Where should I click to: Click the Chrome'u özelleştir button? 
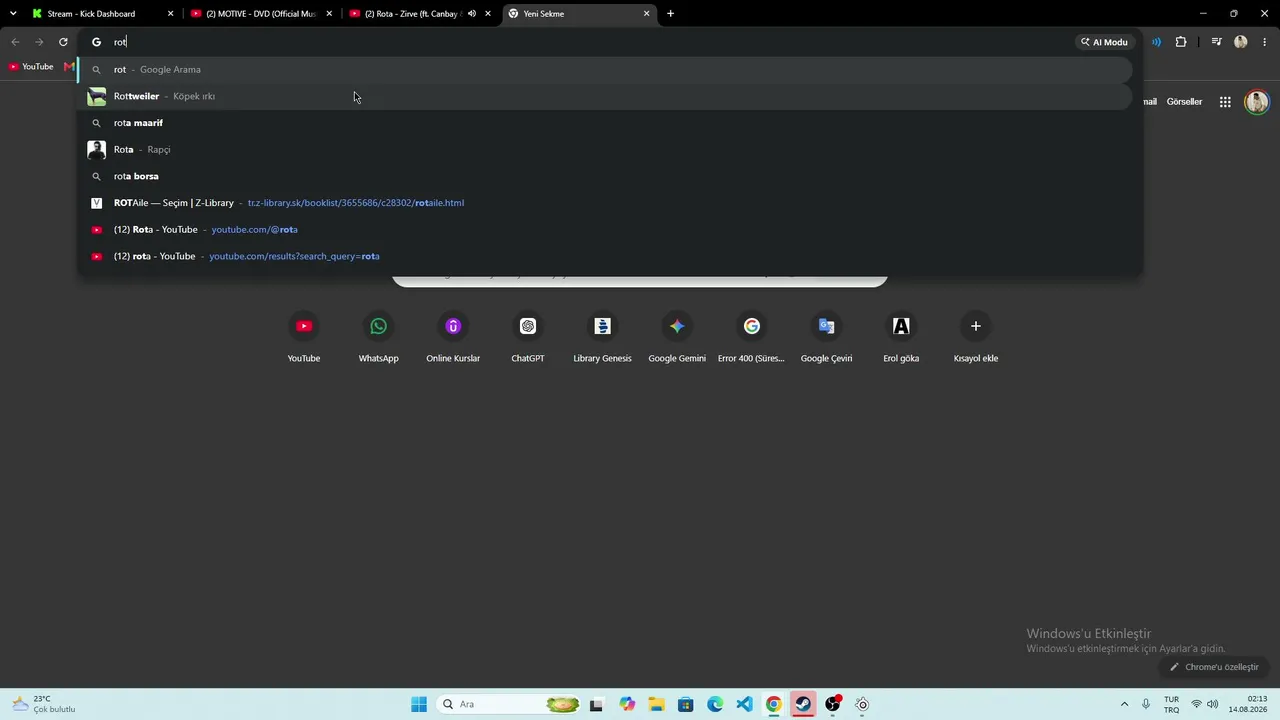[x=1214, y=667]
